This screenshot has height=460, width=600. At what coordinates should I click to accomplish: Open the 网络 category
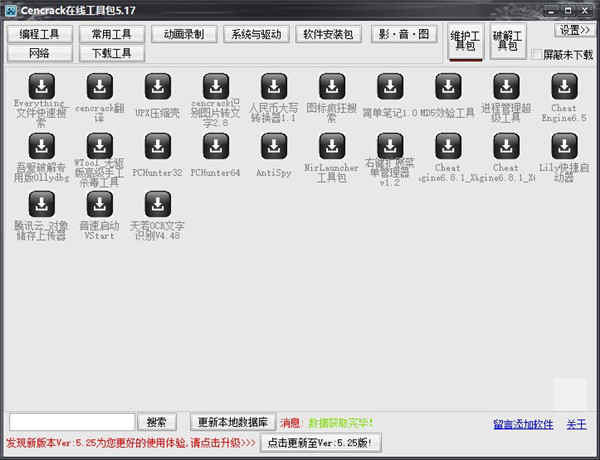pos(40,53)
